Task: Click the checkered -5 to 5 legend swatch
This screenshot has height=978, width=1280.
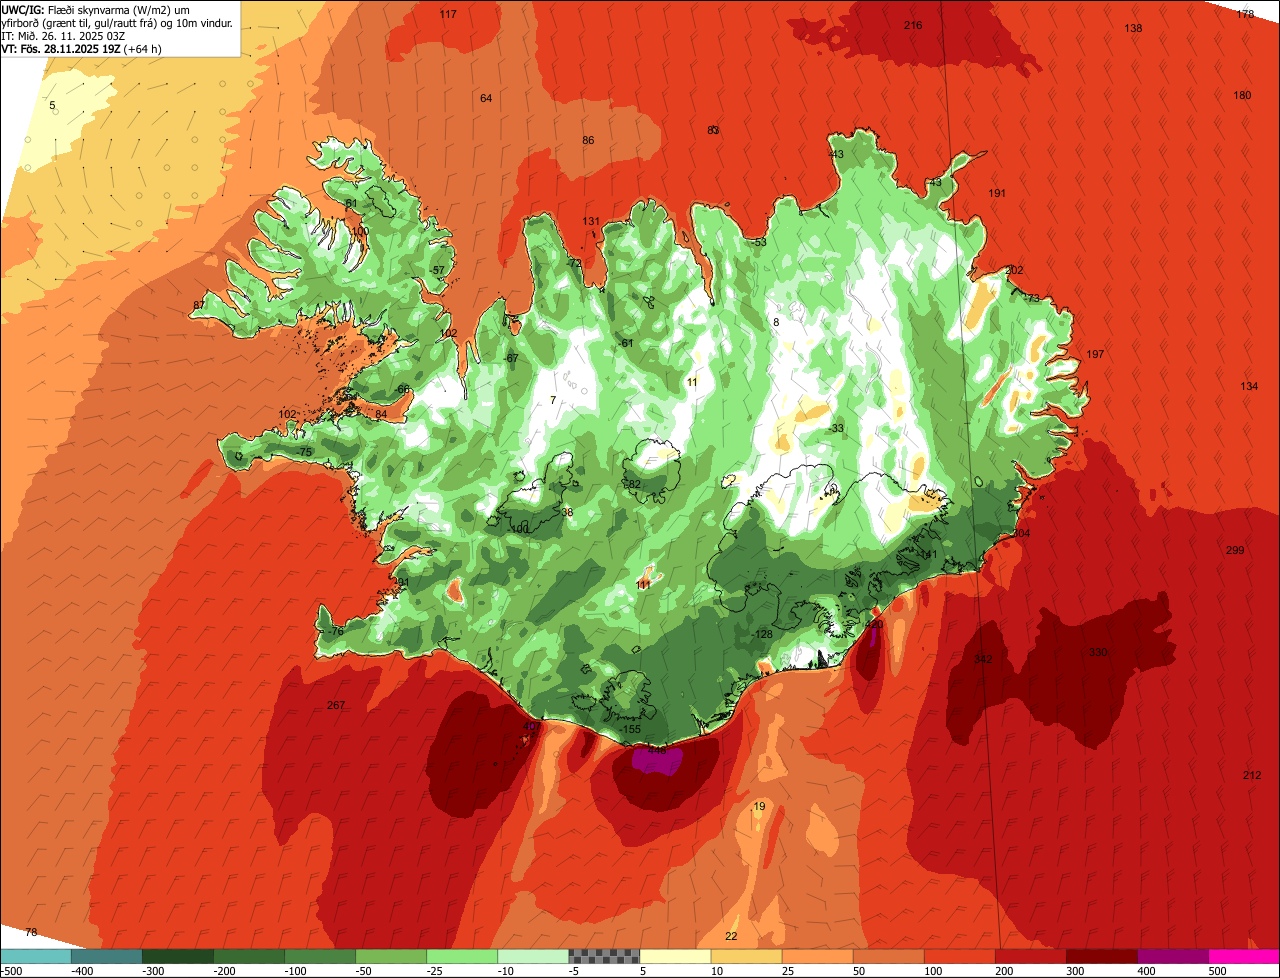Action: (x=604, y=956)
